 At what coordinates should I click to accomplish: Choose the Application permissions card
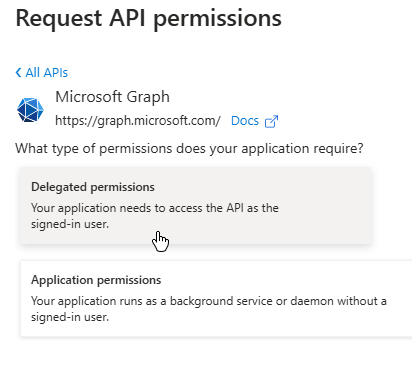pyautogui.click(x=216, y=299)
